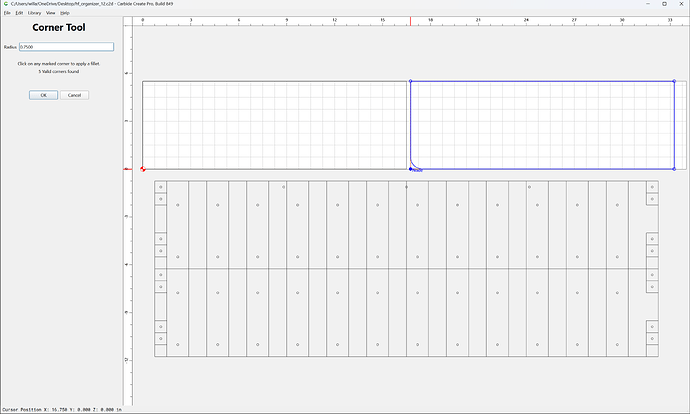Open the Edit menu

pyautogui.click(x=19, y=13)
